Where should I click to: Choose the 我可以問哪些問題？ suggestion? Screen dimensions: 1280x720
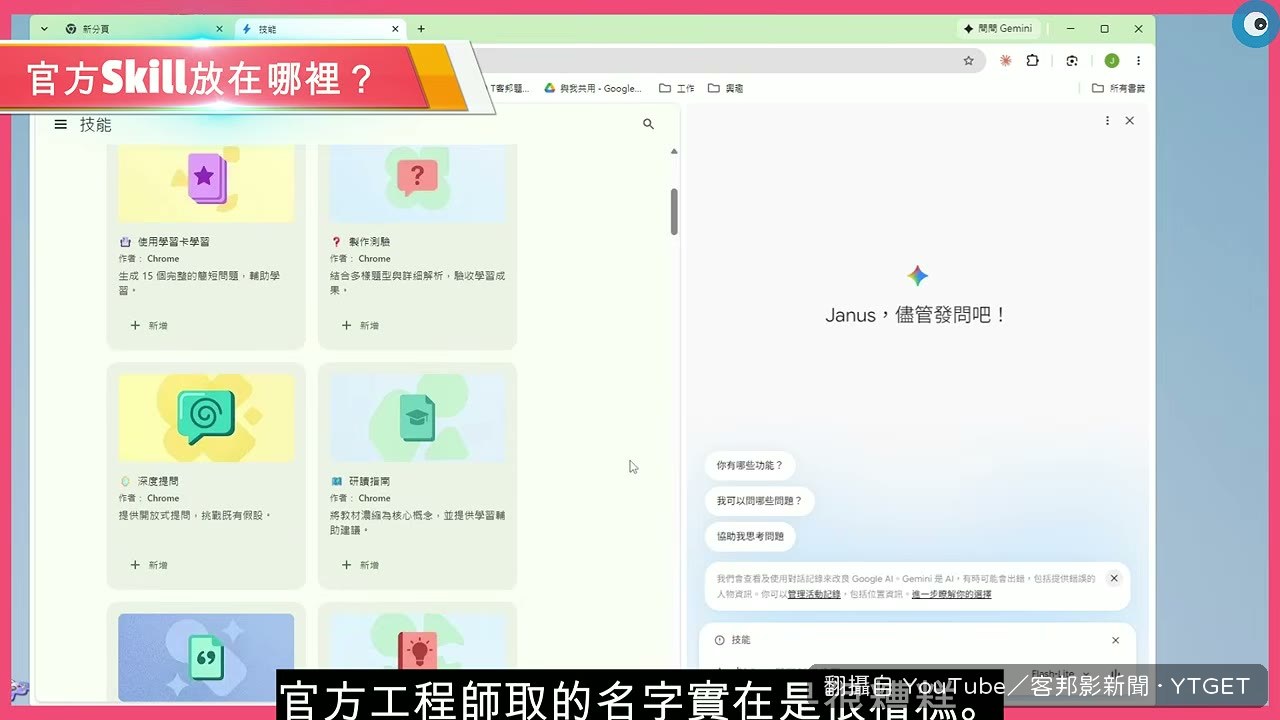760,501
